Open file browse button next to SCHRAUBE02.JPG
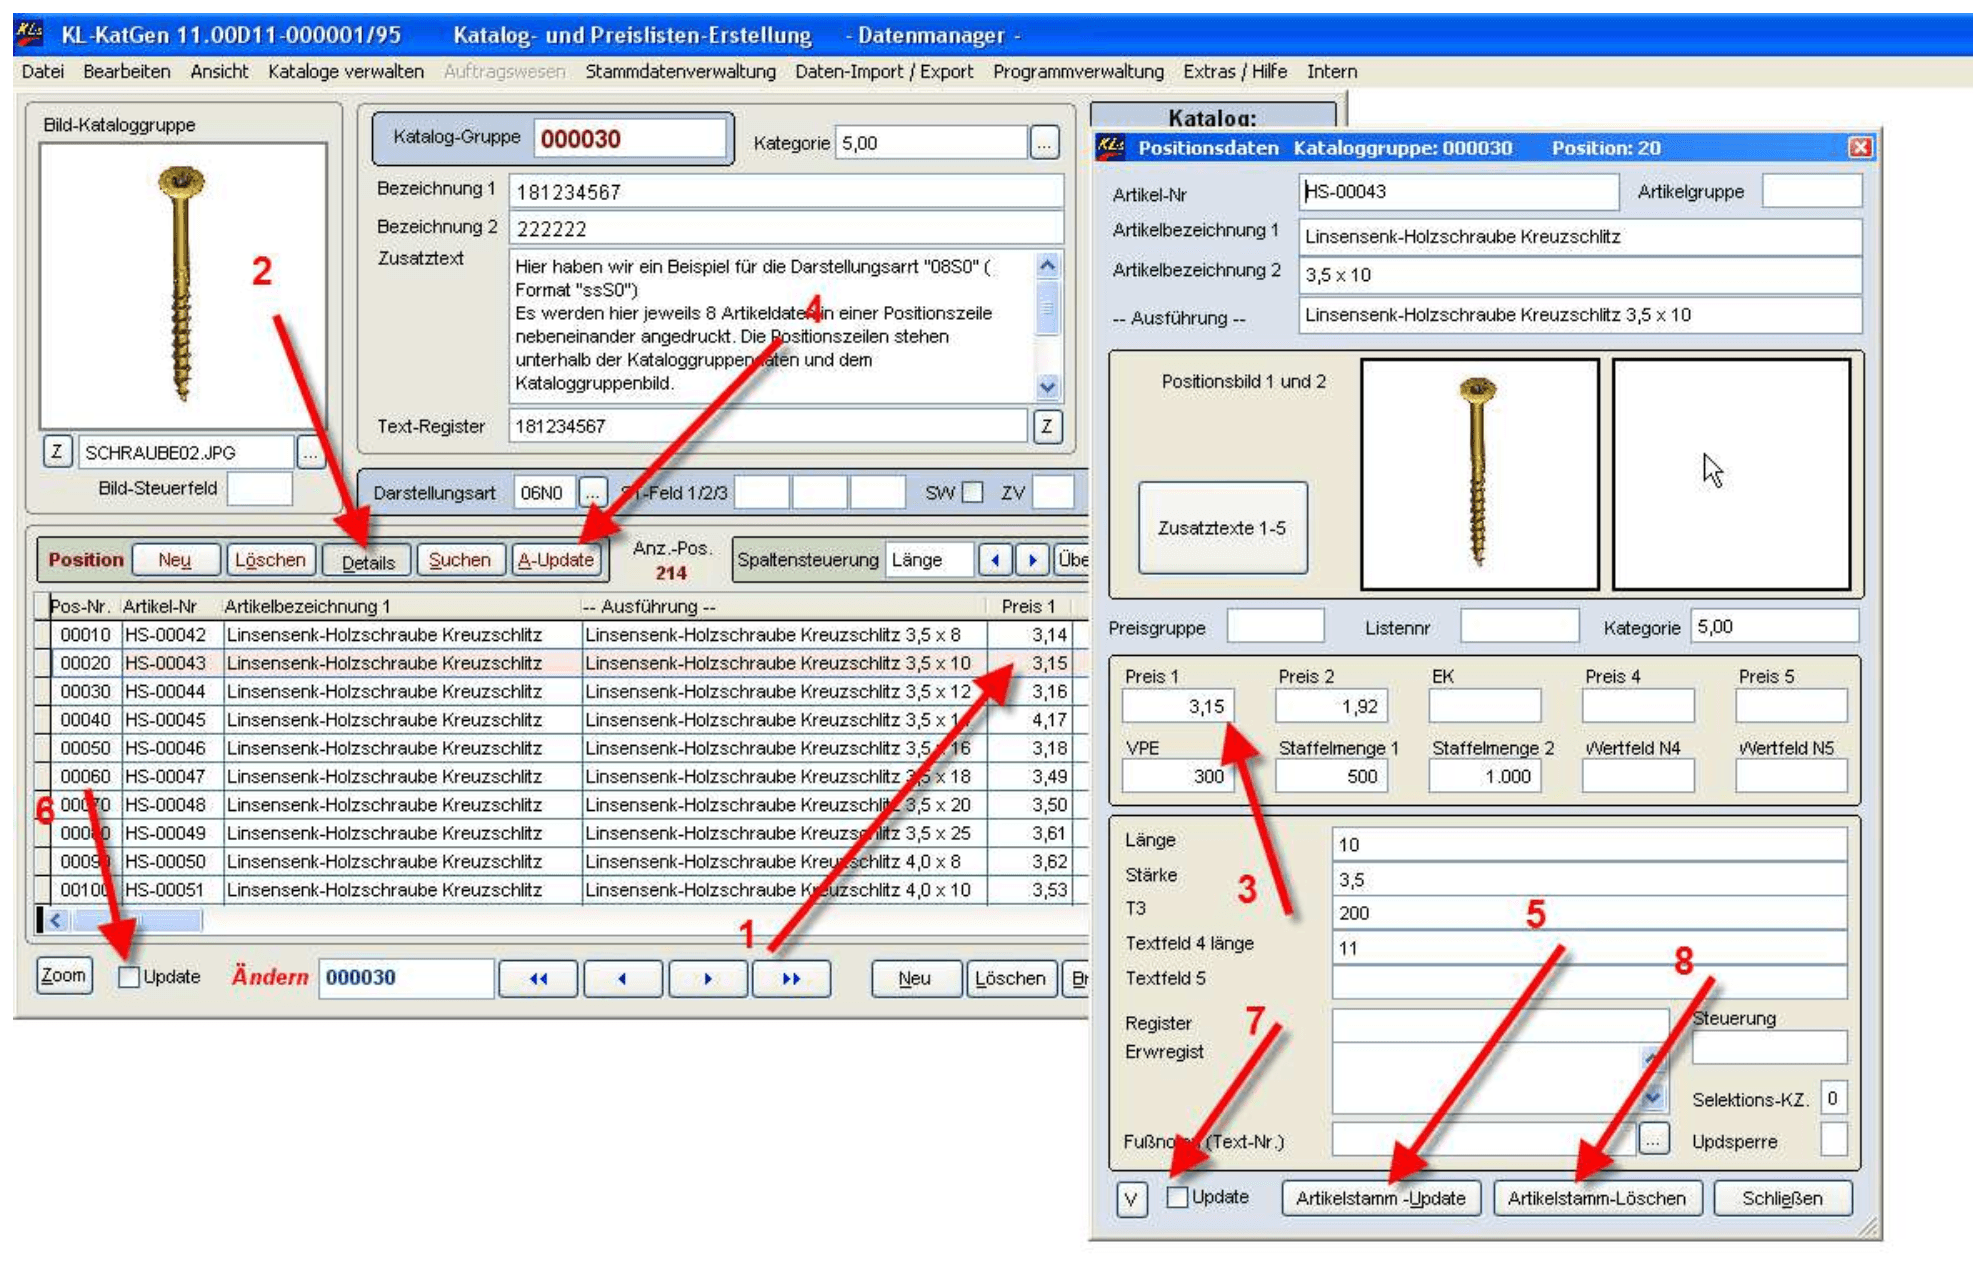Screen dimensions: 1986x1284 tap(311, 453)
